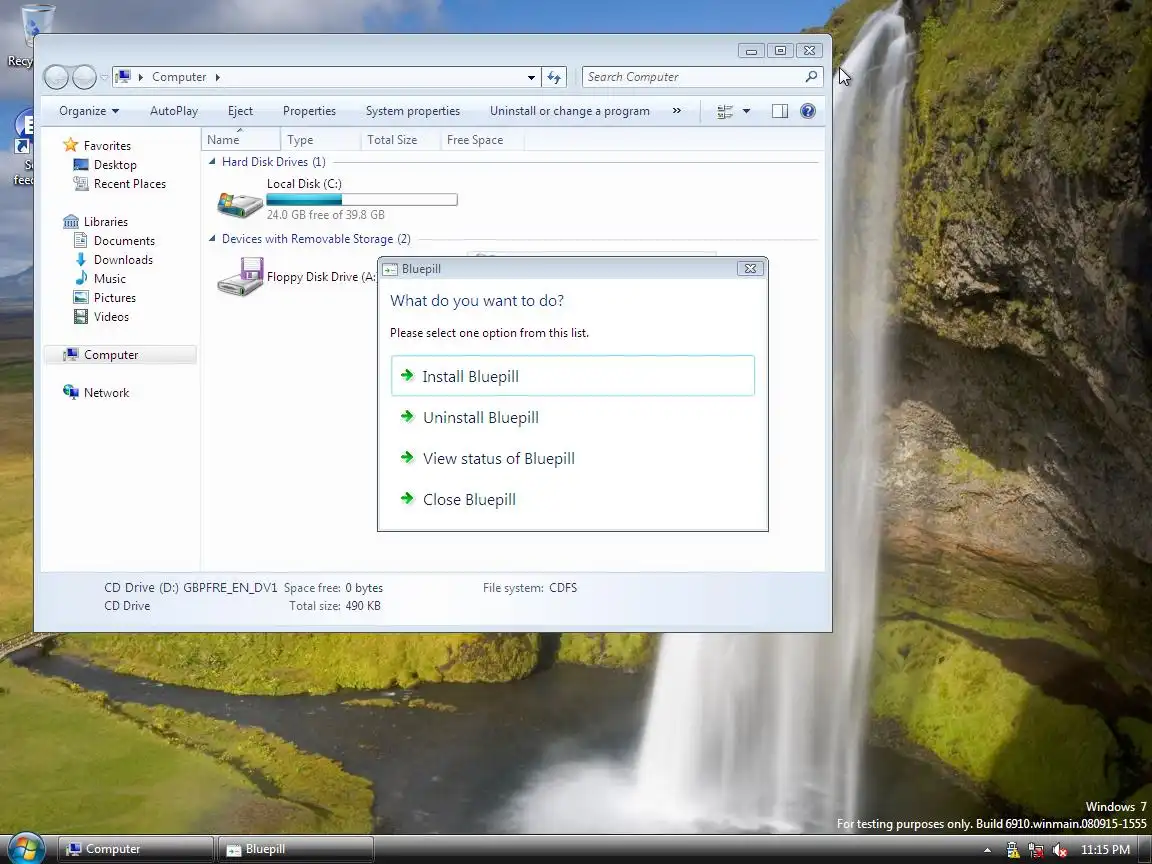Maximize the Computer Explorer window
1152x864 pixels.
780,51
